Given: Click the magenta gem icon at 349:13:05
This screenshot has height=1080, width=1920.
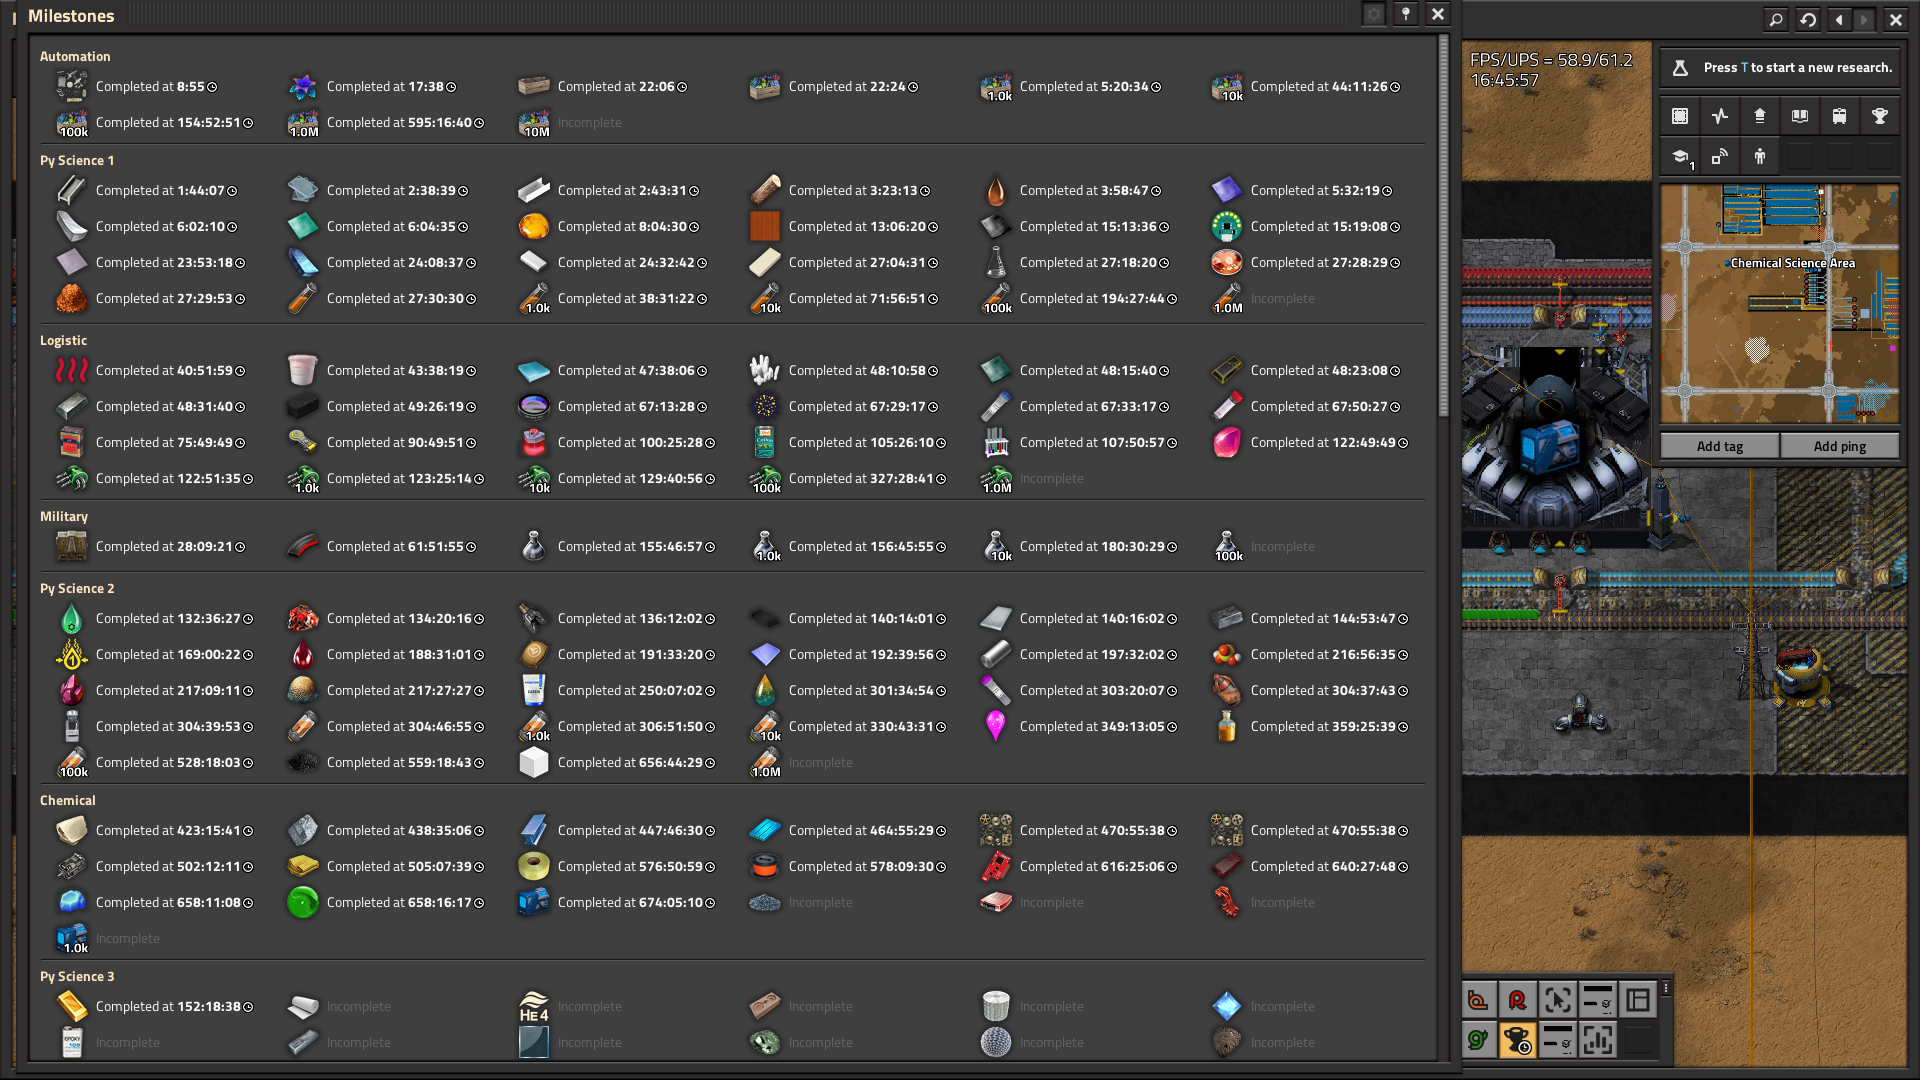Looking at the screenshot, I should click(x=996, y=726).
